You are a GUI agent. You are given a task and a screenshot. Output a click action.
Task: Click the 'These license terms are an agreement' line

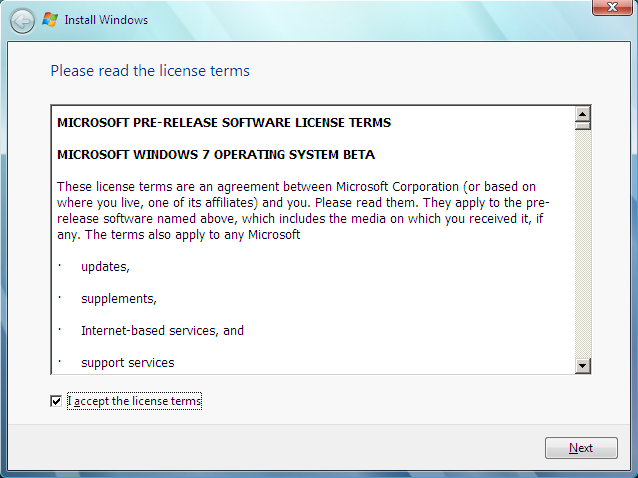(296, 187)
